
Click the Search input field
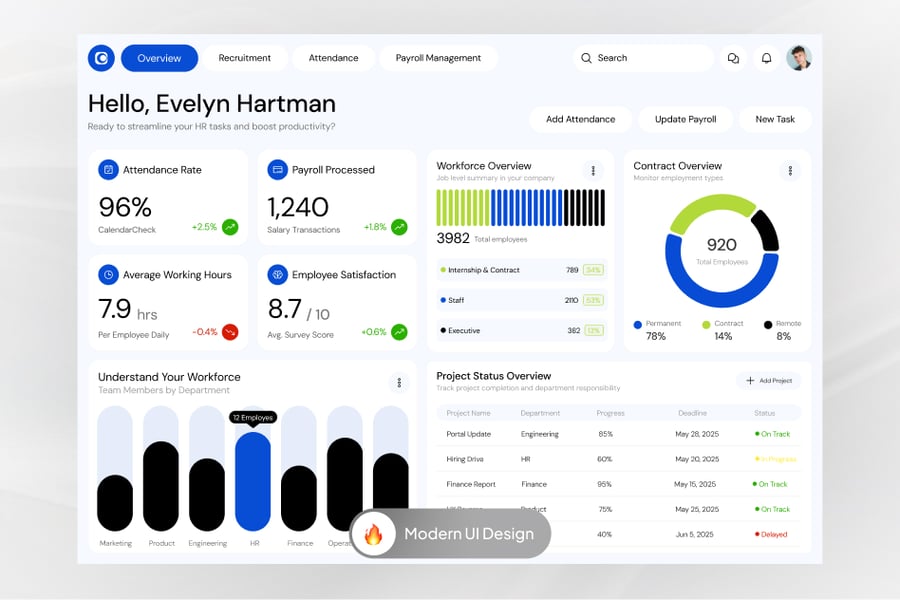[645, 58]
